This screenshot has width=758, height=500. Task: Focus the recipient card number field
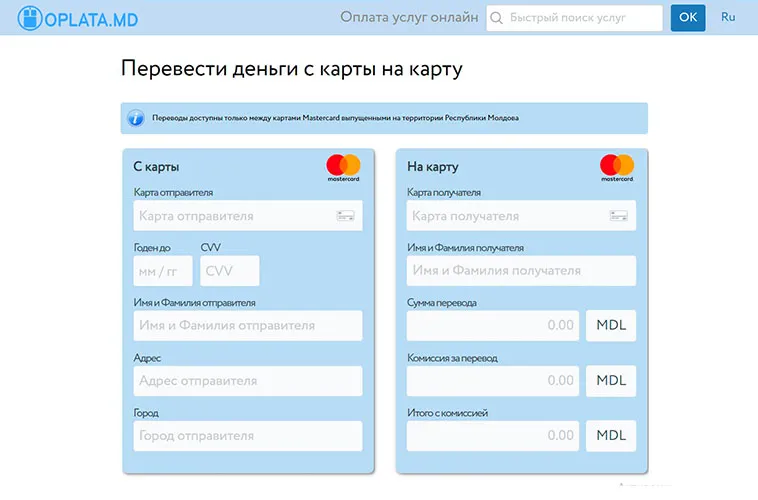click(507, 216)
